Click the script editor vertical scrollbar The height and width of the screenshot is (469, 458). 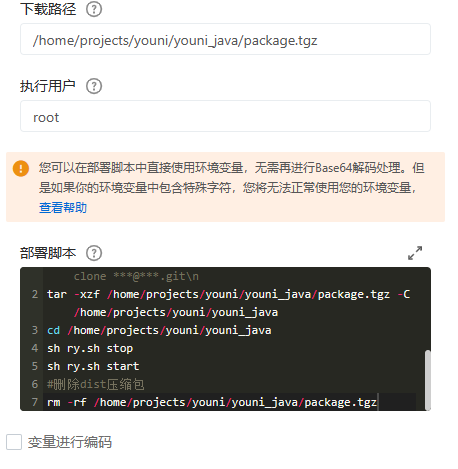(428, 380)
